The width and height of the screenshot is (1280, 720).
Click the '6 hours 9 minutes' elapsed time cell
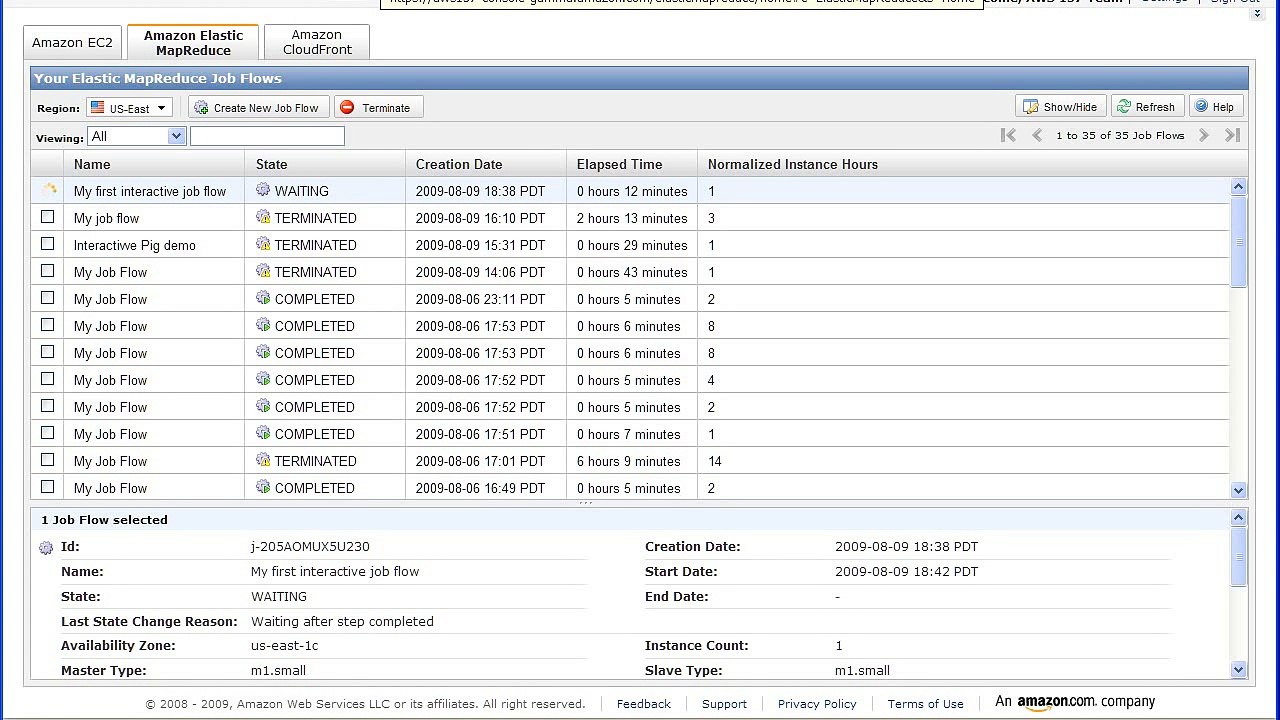click(629, 461)
